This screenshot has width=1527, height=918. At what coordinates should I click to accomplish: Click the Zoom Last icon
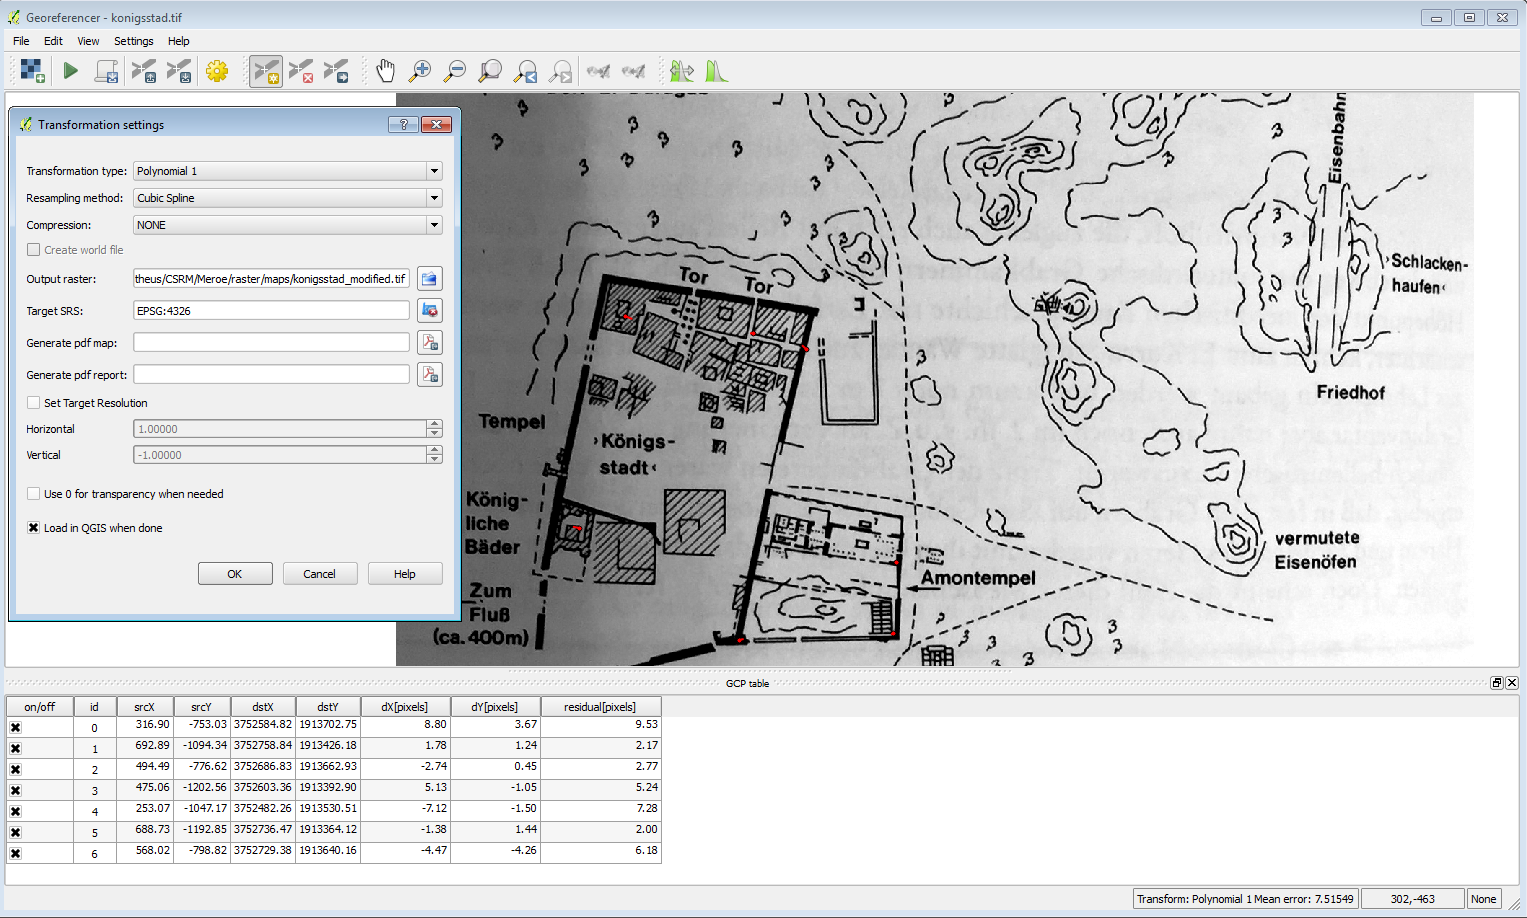[x=526, y=71]
